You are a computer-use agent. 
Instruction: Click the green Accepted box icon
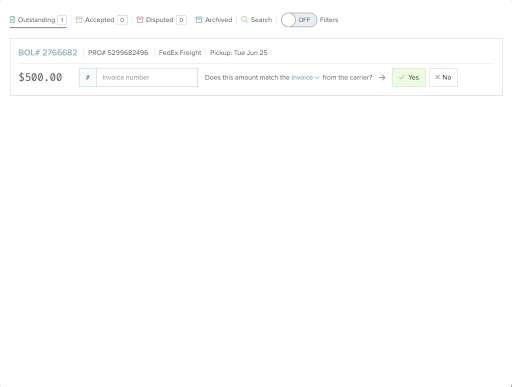pos(79,20)
